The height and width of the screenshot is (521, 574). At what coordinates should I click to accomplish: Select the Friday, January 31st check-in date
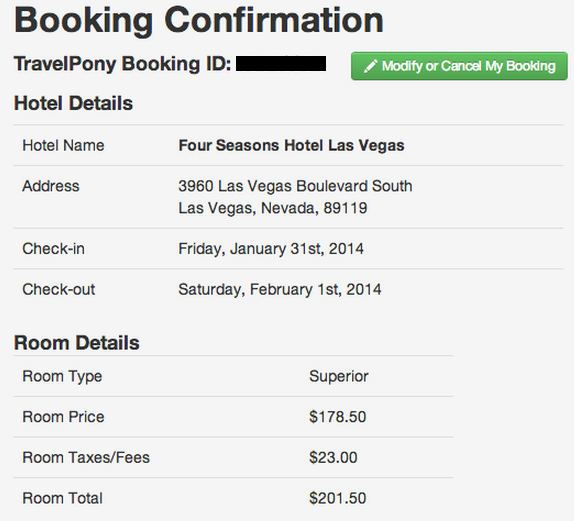[271, 249]
